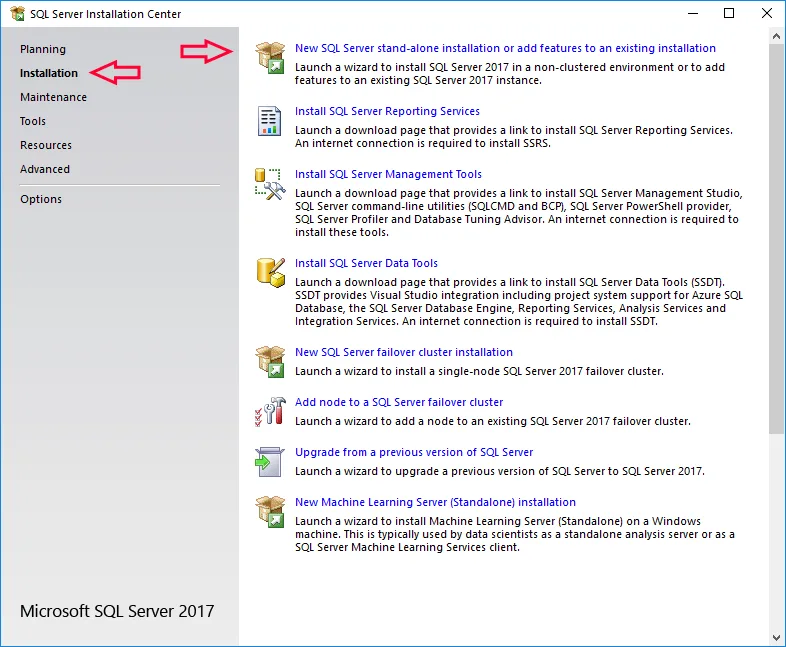Click the Machine Learning Server box icon
This screenshot has width=786, height=647.
click(x=270, y=512)
